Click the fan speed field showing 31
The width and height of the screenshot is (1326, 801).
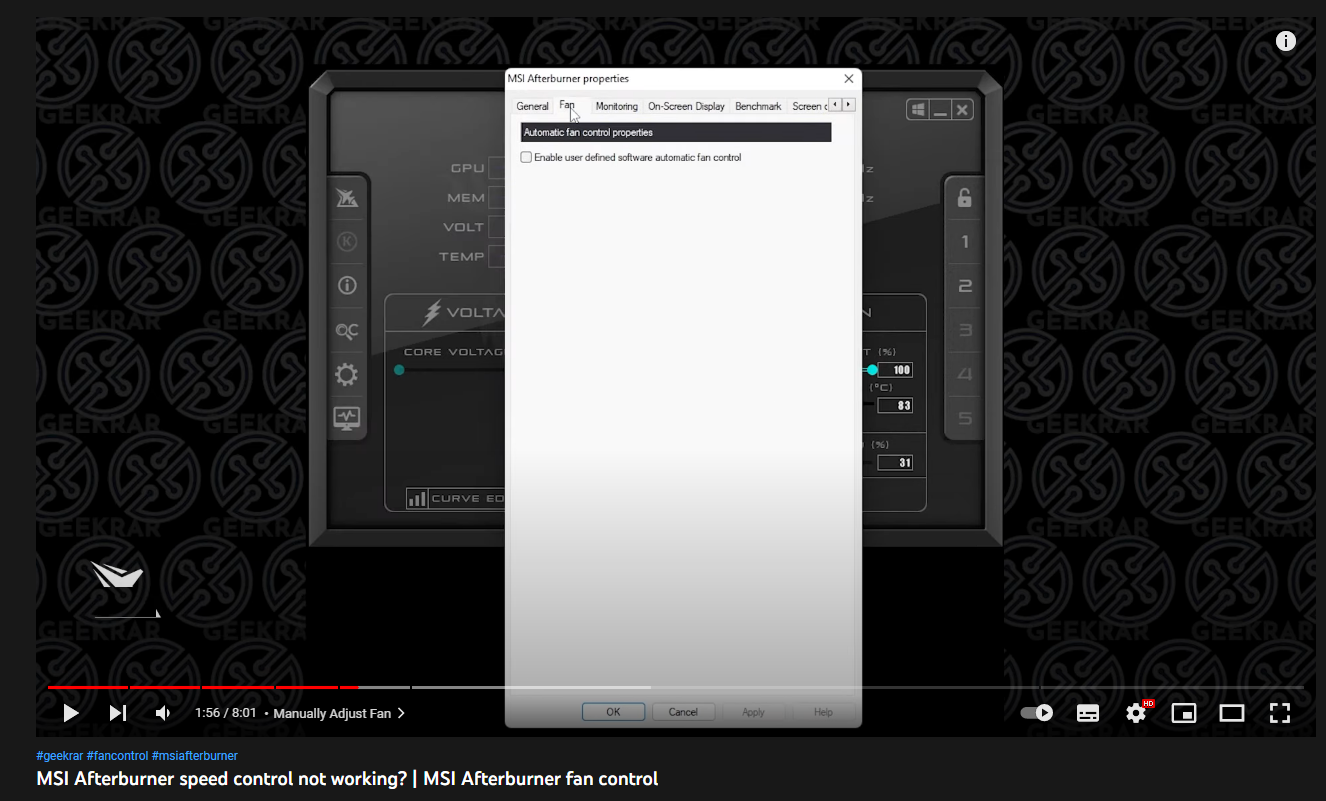(895, 462)
